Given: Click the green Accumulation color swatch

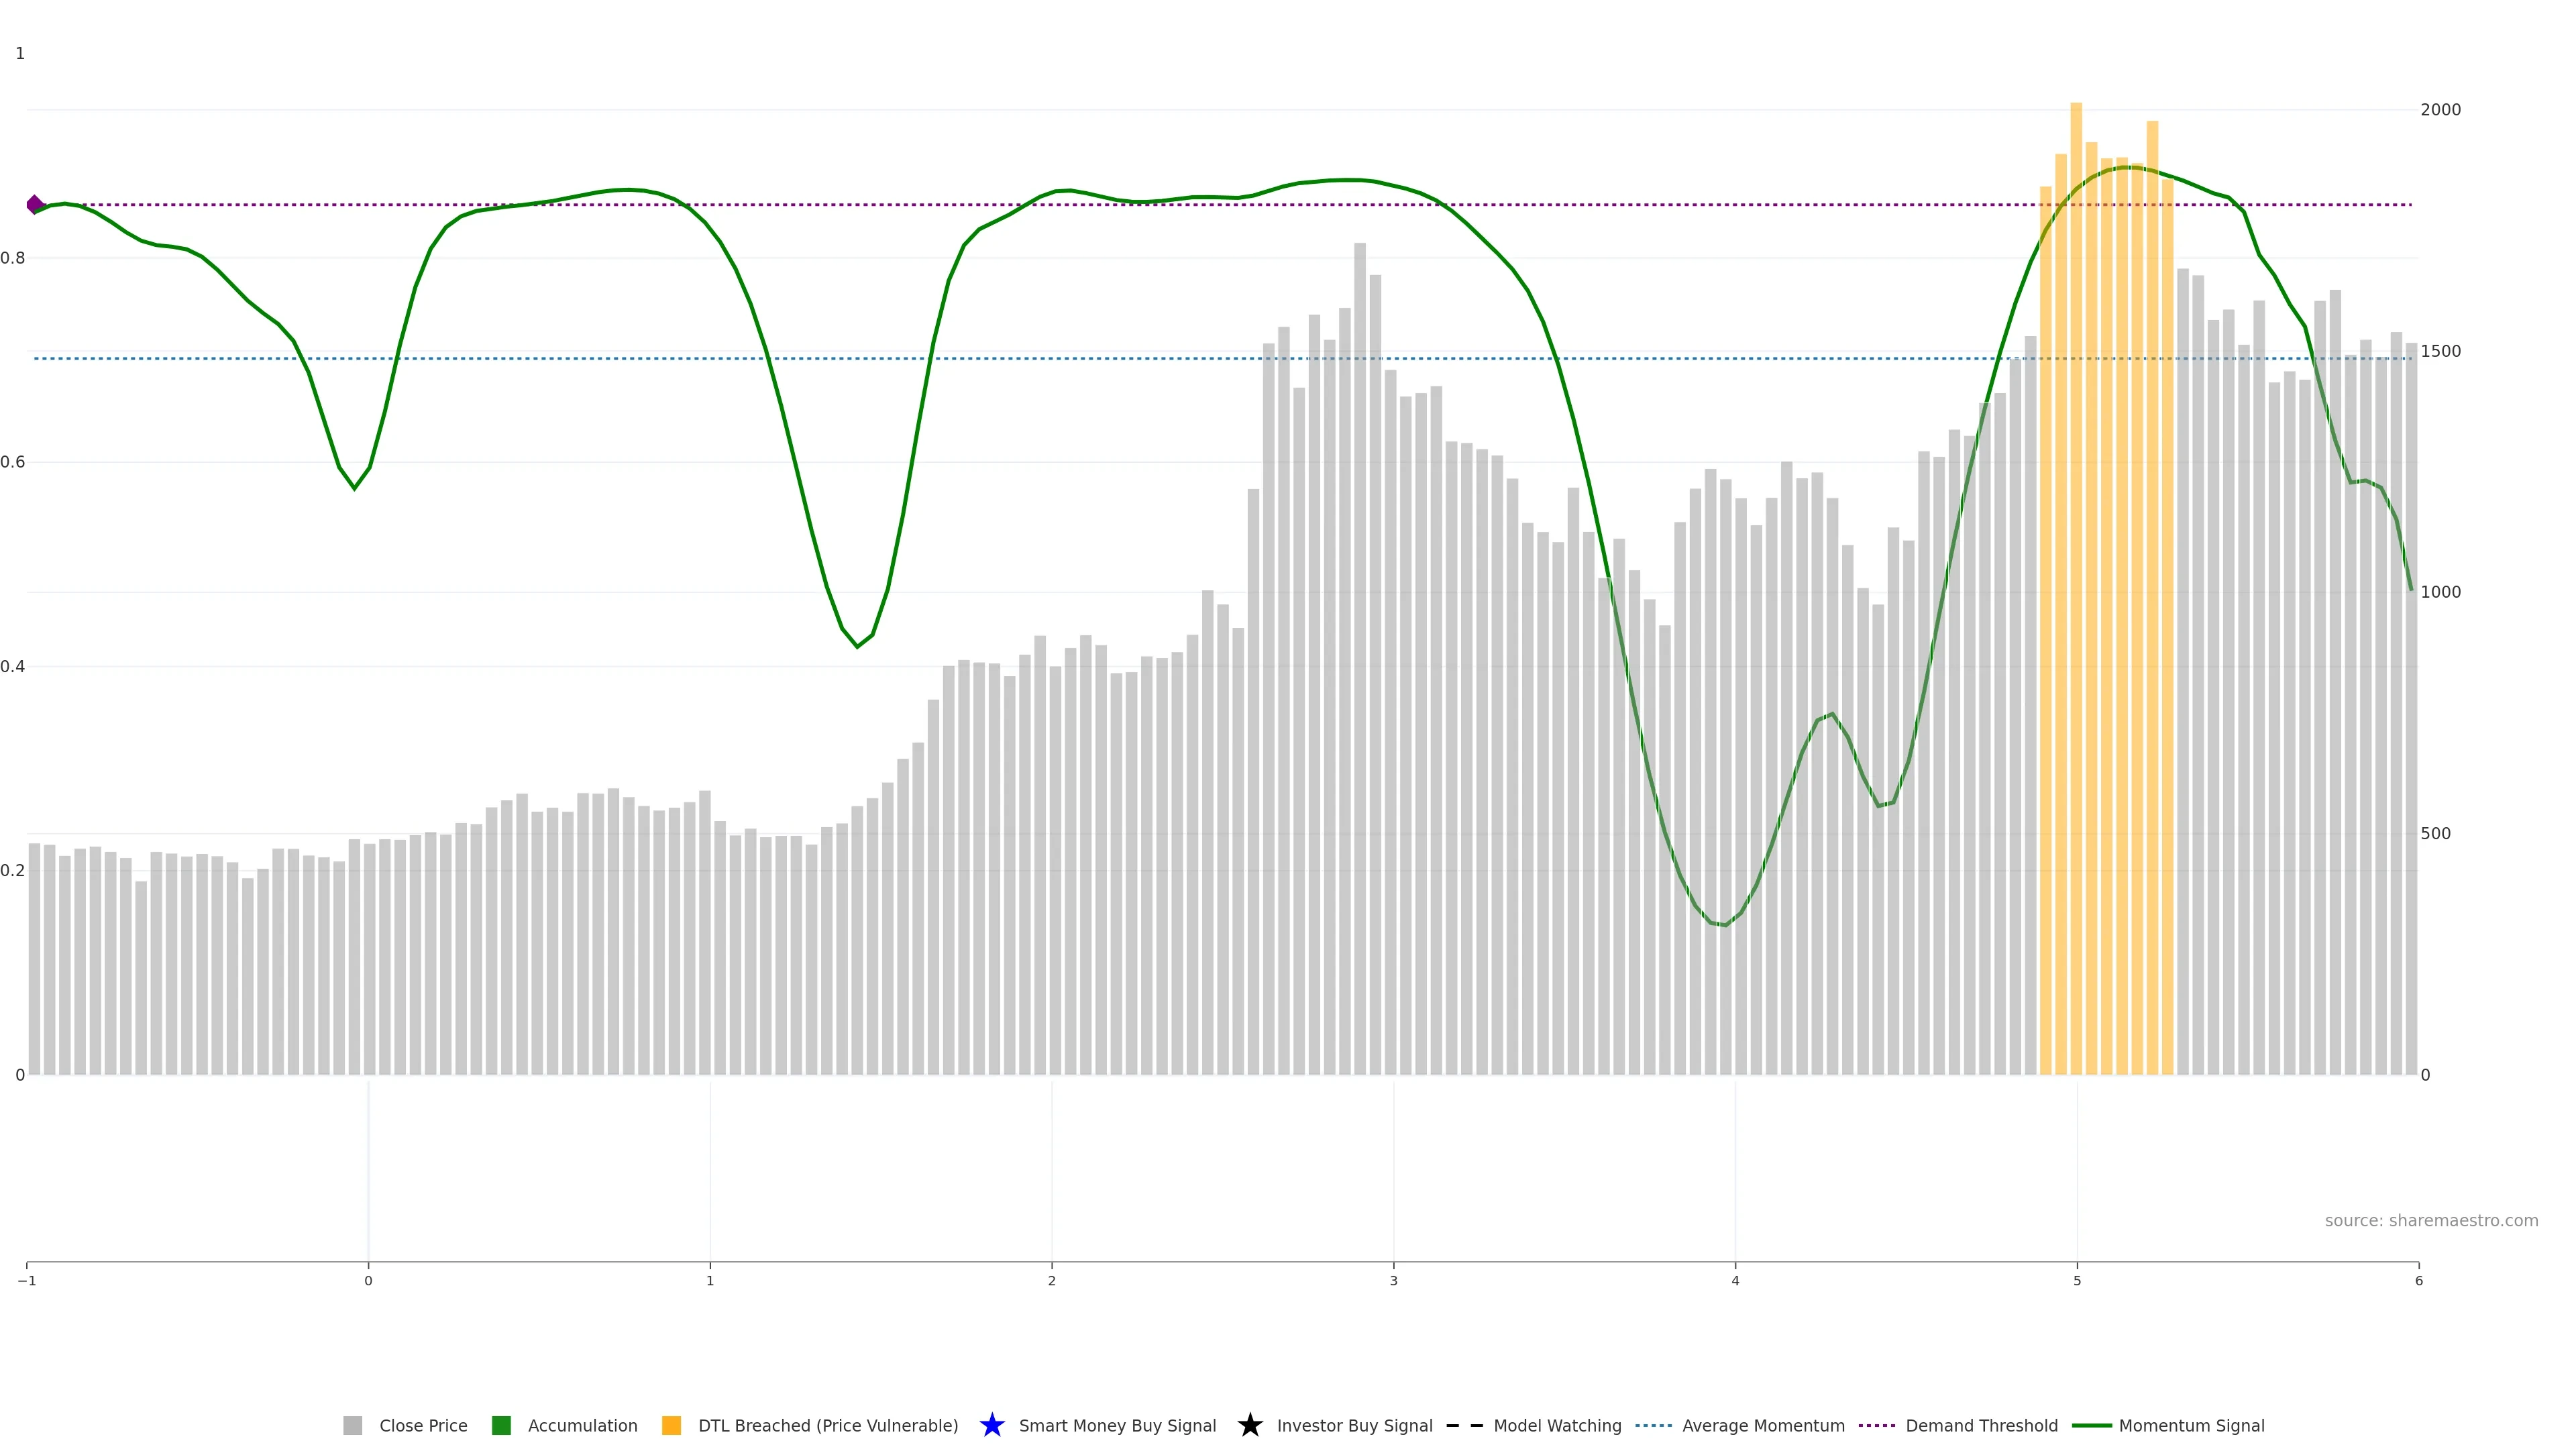Looking at the screenshot, I should (501, 1425).
